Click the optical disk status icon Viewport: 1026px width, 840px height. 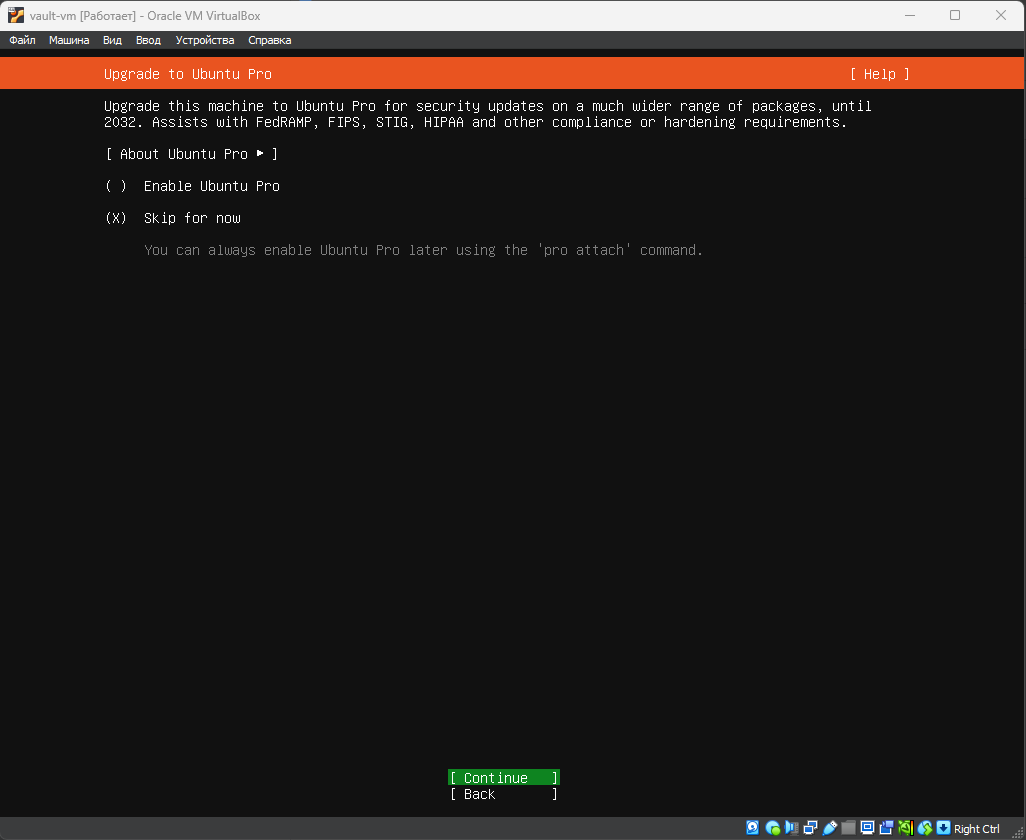[772, 828]
